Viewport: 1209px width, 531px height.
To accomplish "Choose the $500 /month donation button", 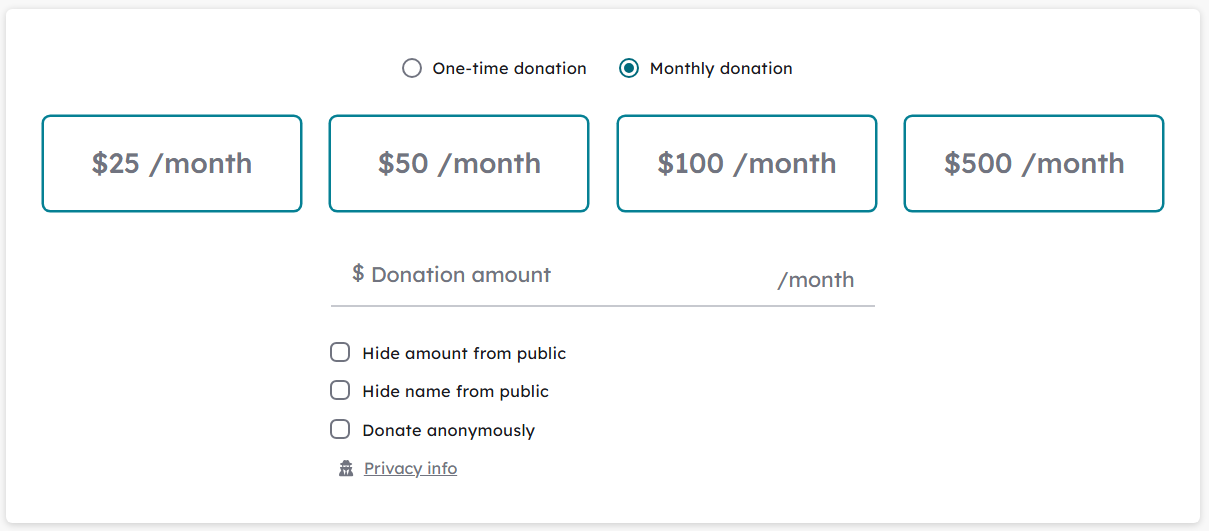I will (1034, 164).
